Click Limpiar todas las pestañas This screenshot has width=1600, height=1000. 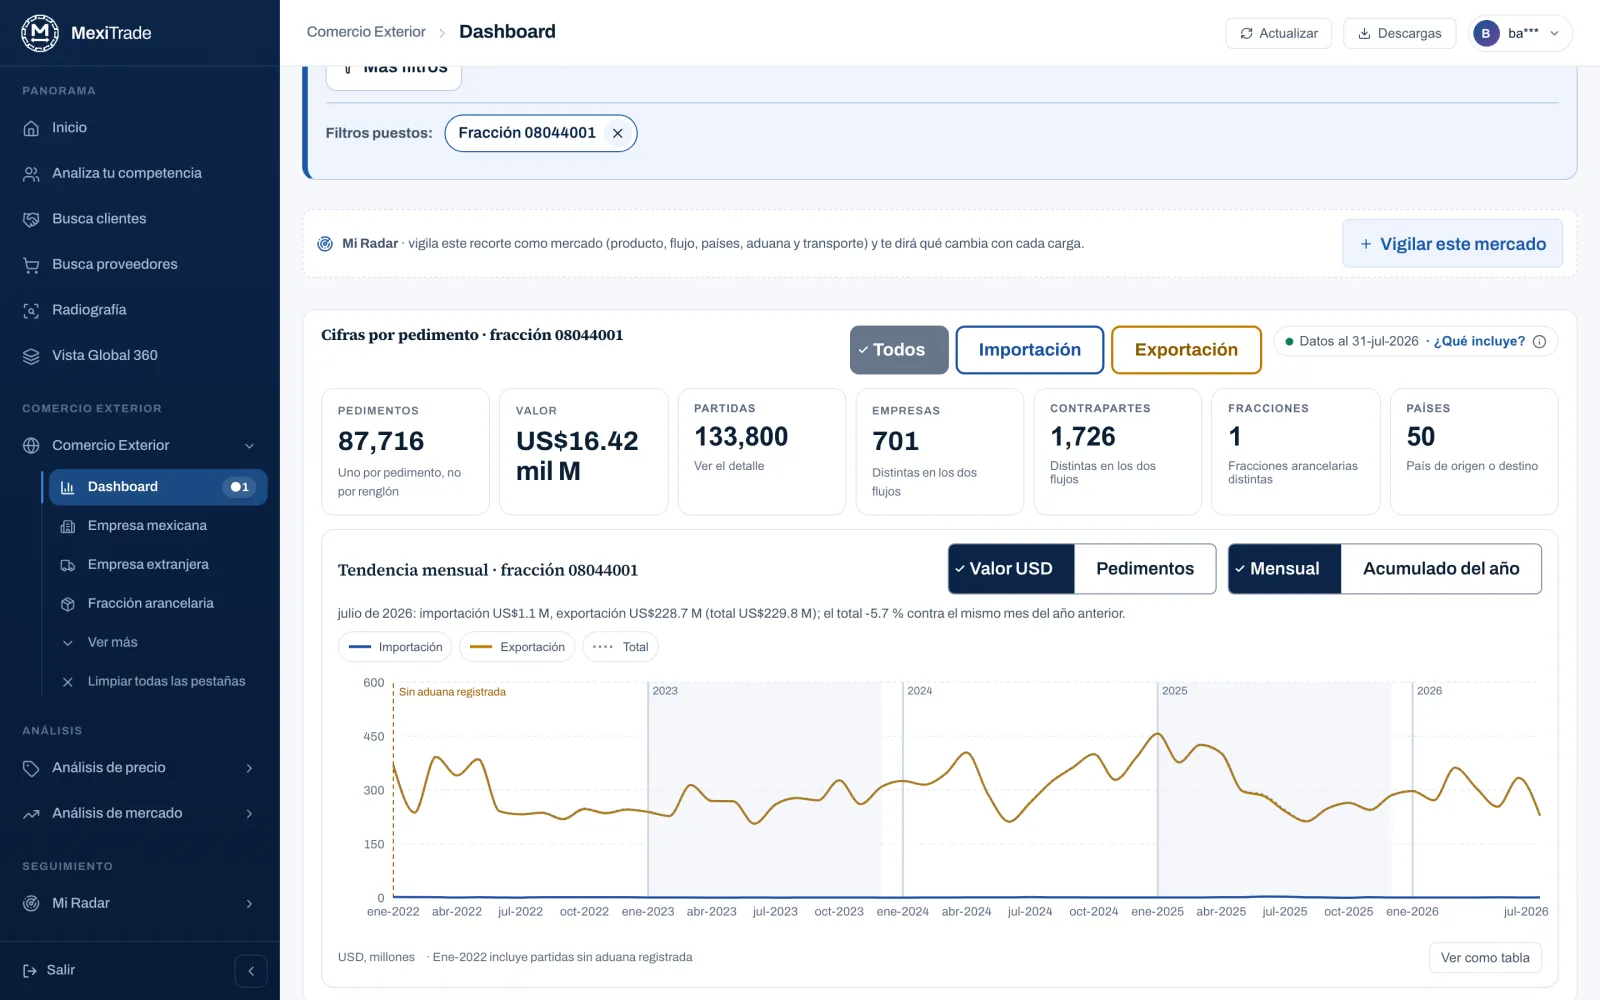coord(166,682)
